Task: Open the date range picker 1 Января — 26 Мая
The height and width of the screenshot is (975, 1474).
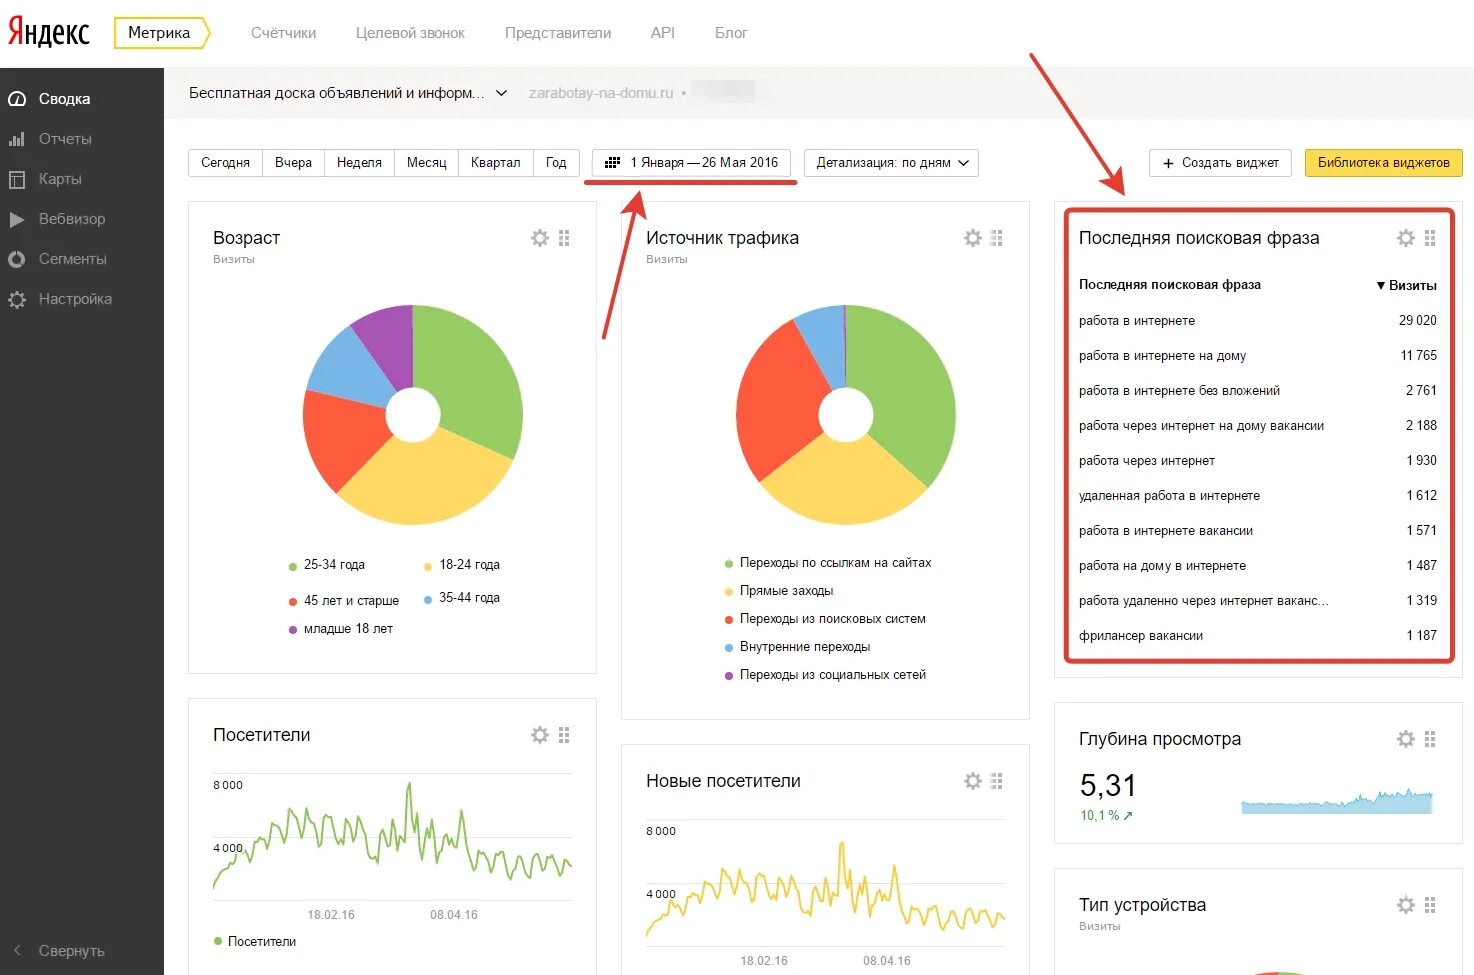Action: pyautogui.click(x=691, y=162)
